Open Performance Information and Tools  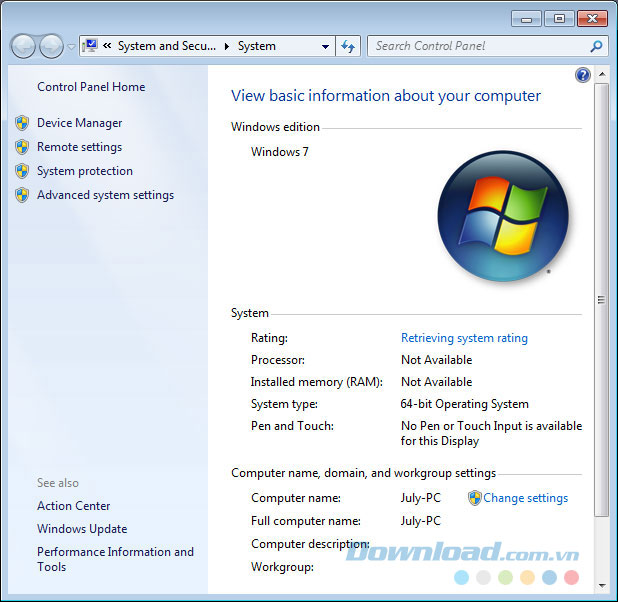pos(115,559)
